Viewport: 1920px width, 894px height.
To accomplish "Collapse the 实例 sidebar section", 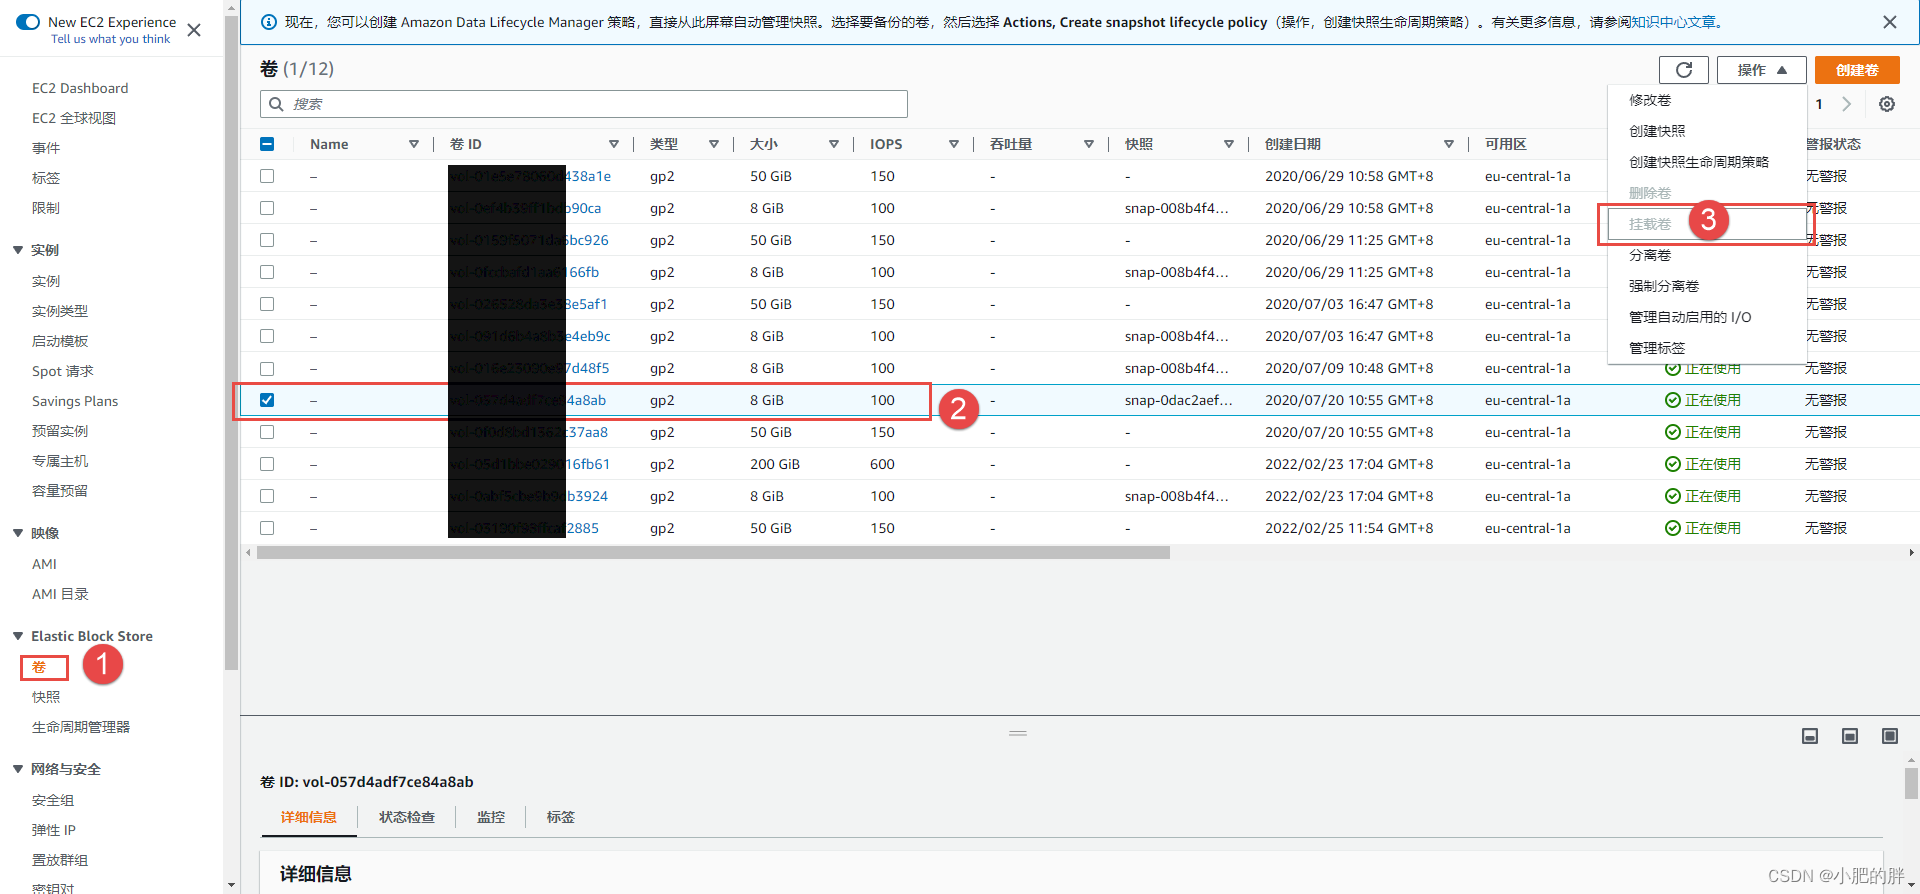I will click(x=18, y=250).
